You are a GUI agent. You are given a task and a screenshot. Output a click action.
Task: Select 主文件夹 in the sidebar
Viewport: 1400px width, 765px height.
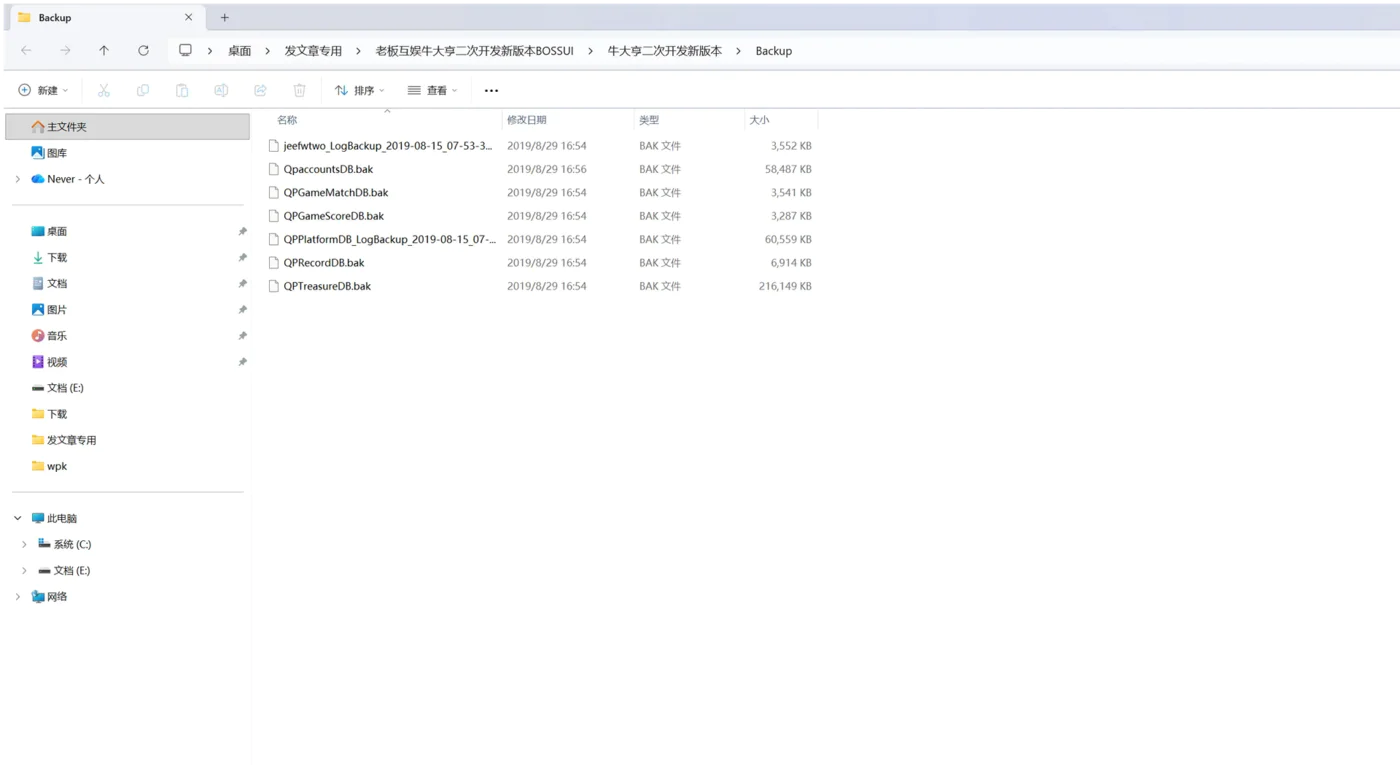click(128, 127)
